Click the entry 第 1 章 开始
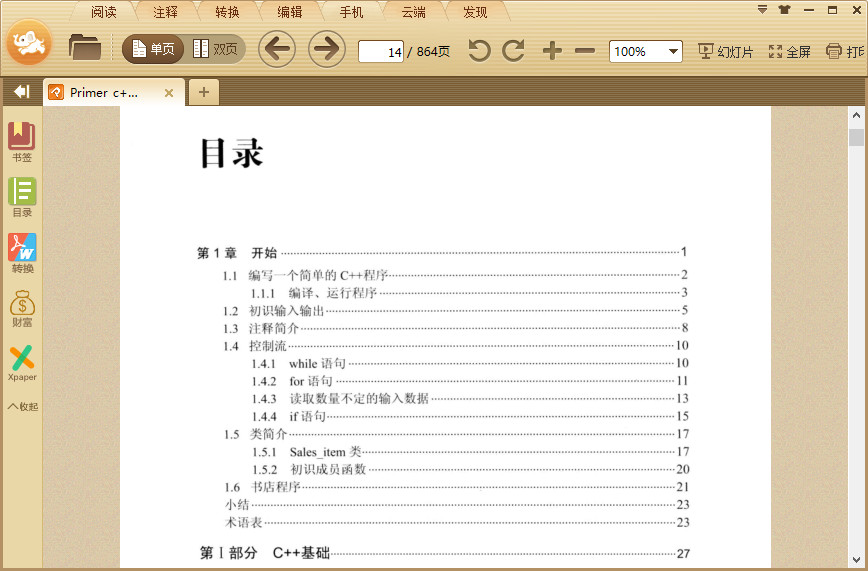868x571 pixels. point(441,253)
